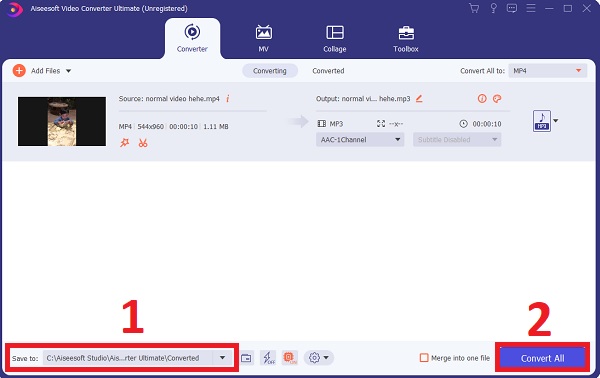The image size is (600, 378).
Task: Show source file info icon
Action: pos(227,99)
